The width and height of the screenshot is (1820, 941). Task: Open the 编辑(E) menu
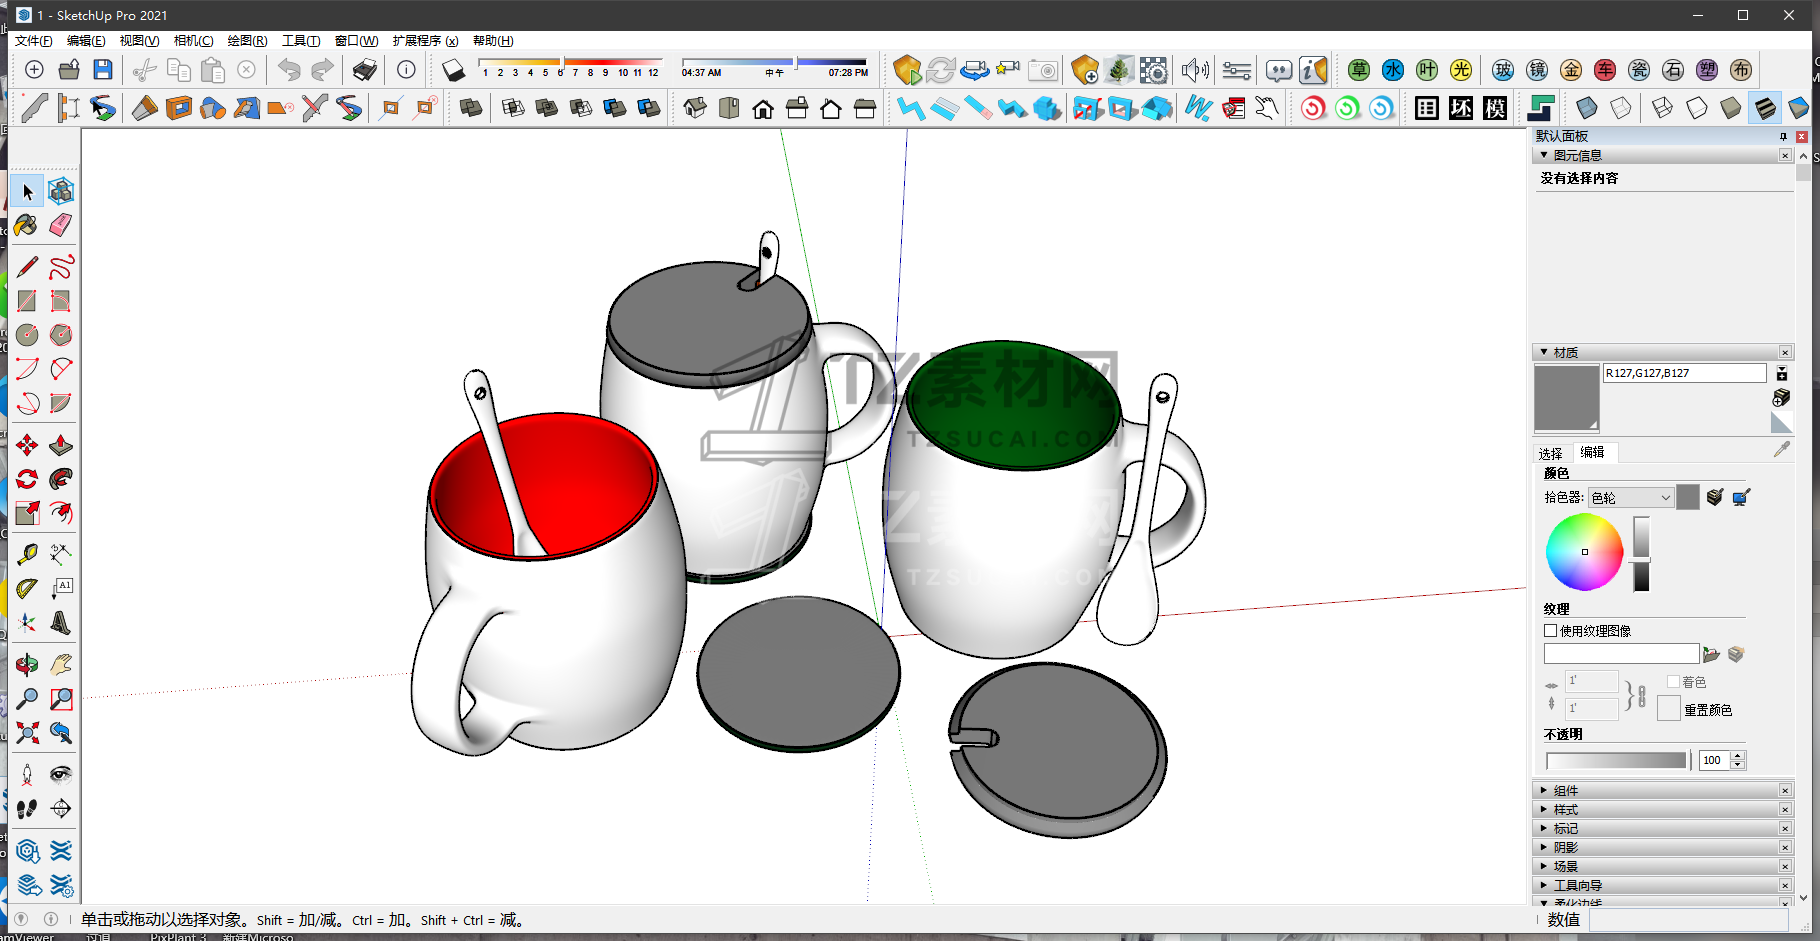tap(86, 41)
